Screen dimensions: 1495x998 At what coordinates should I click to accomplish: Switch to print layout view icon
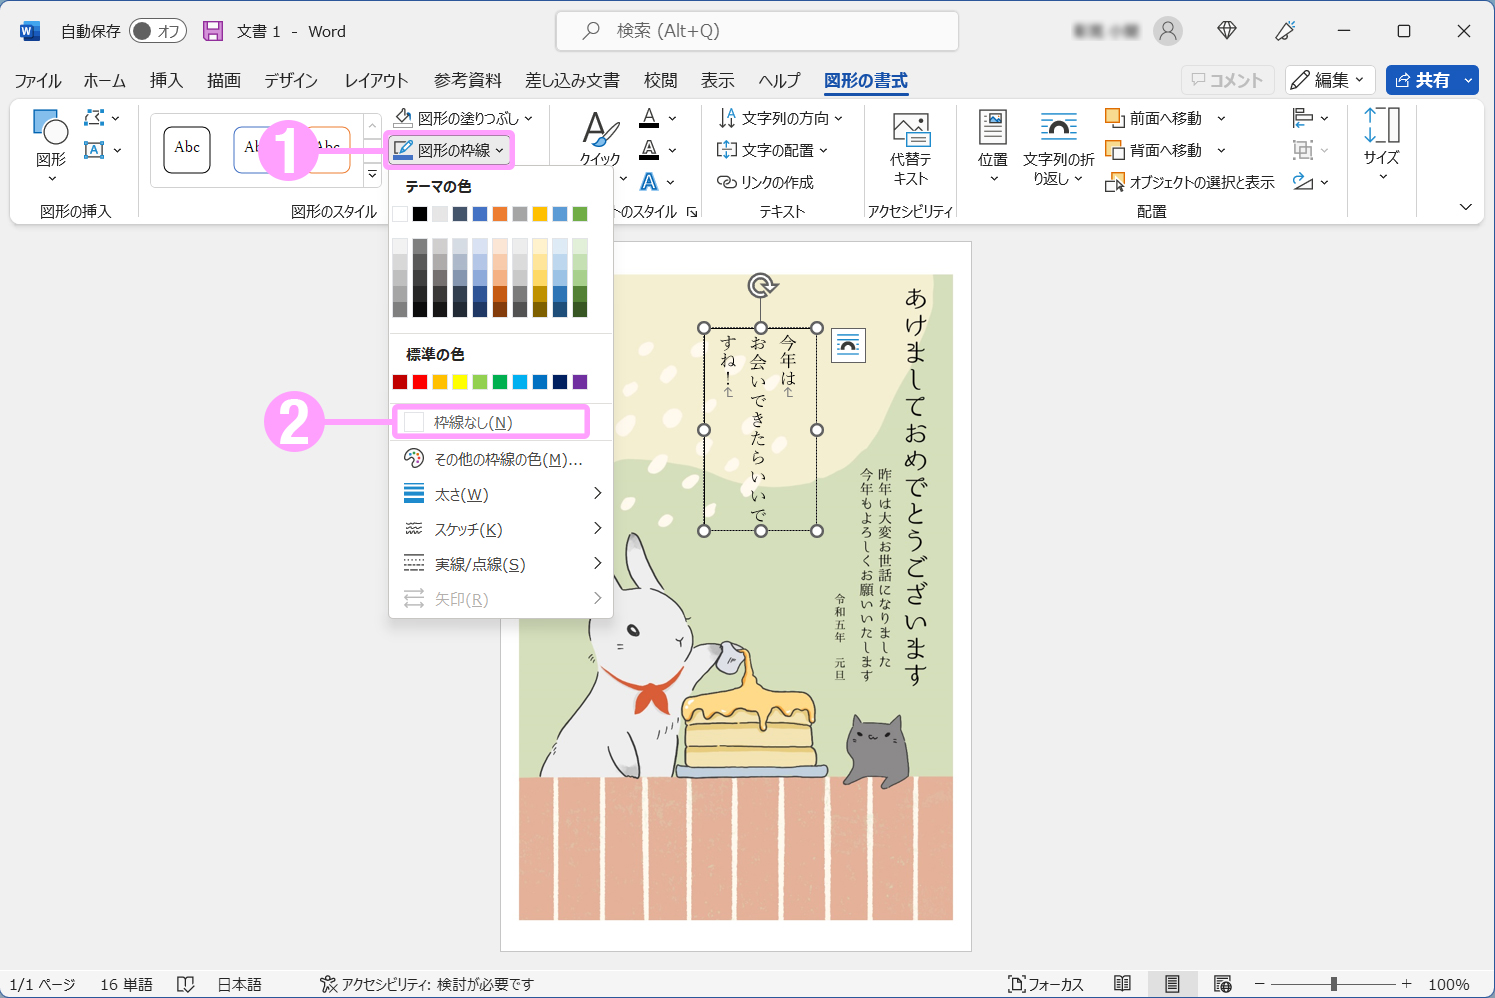[1172, 984]
